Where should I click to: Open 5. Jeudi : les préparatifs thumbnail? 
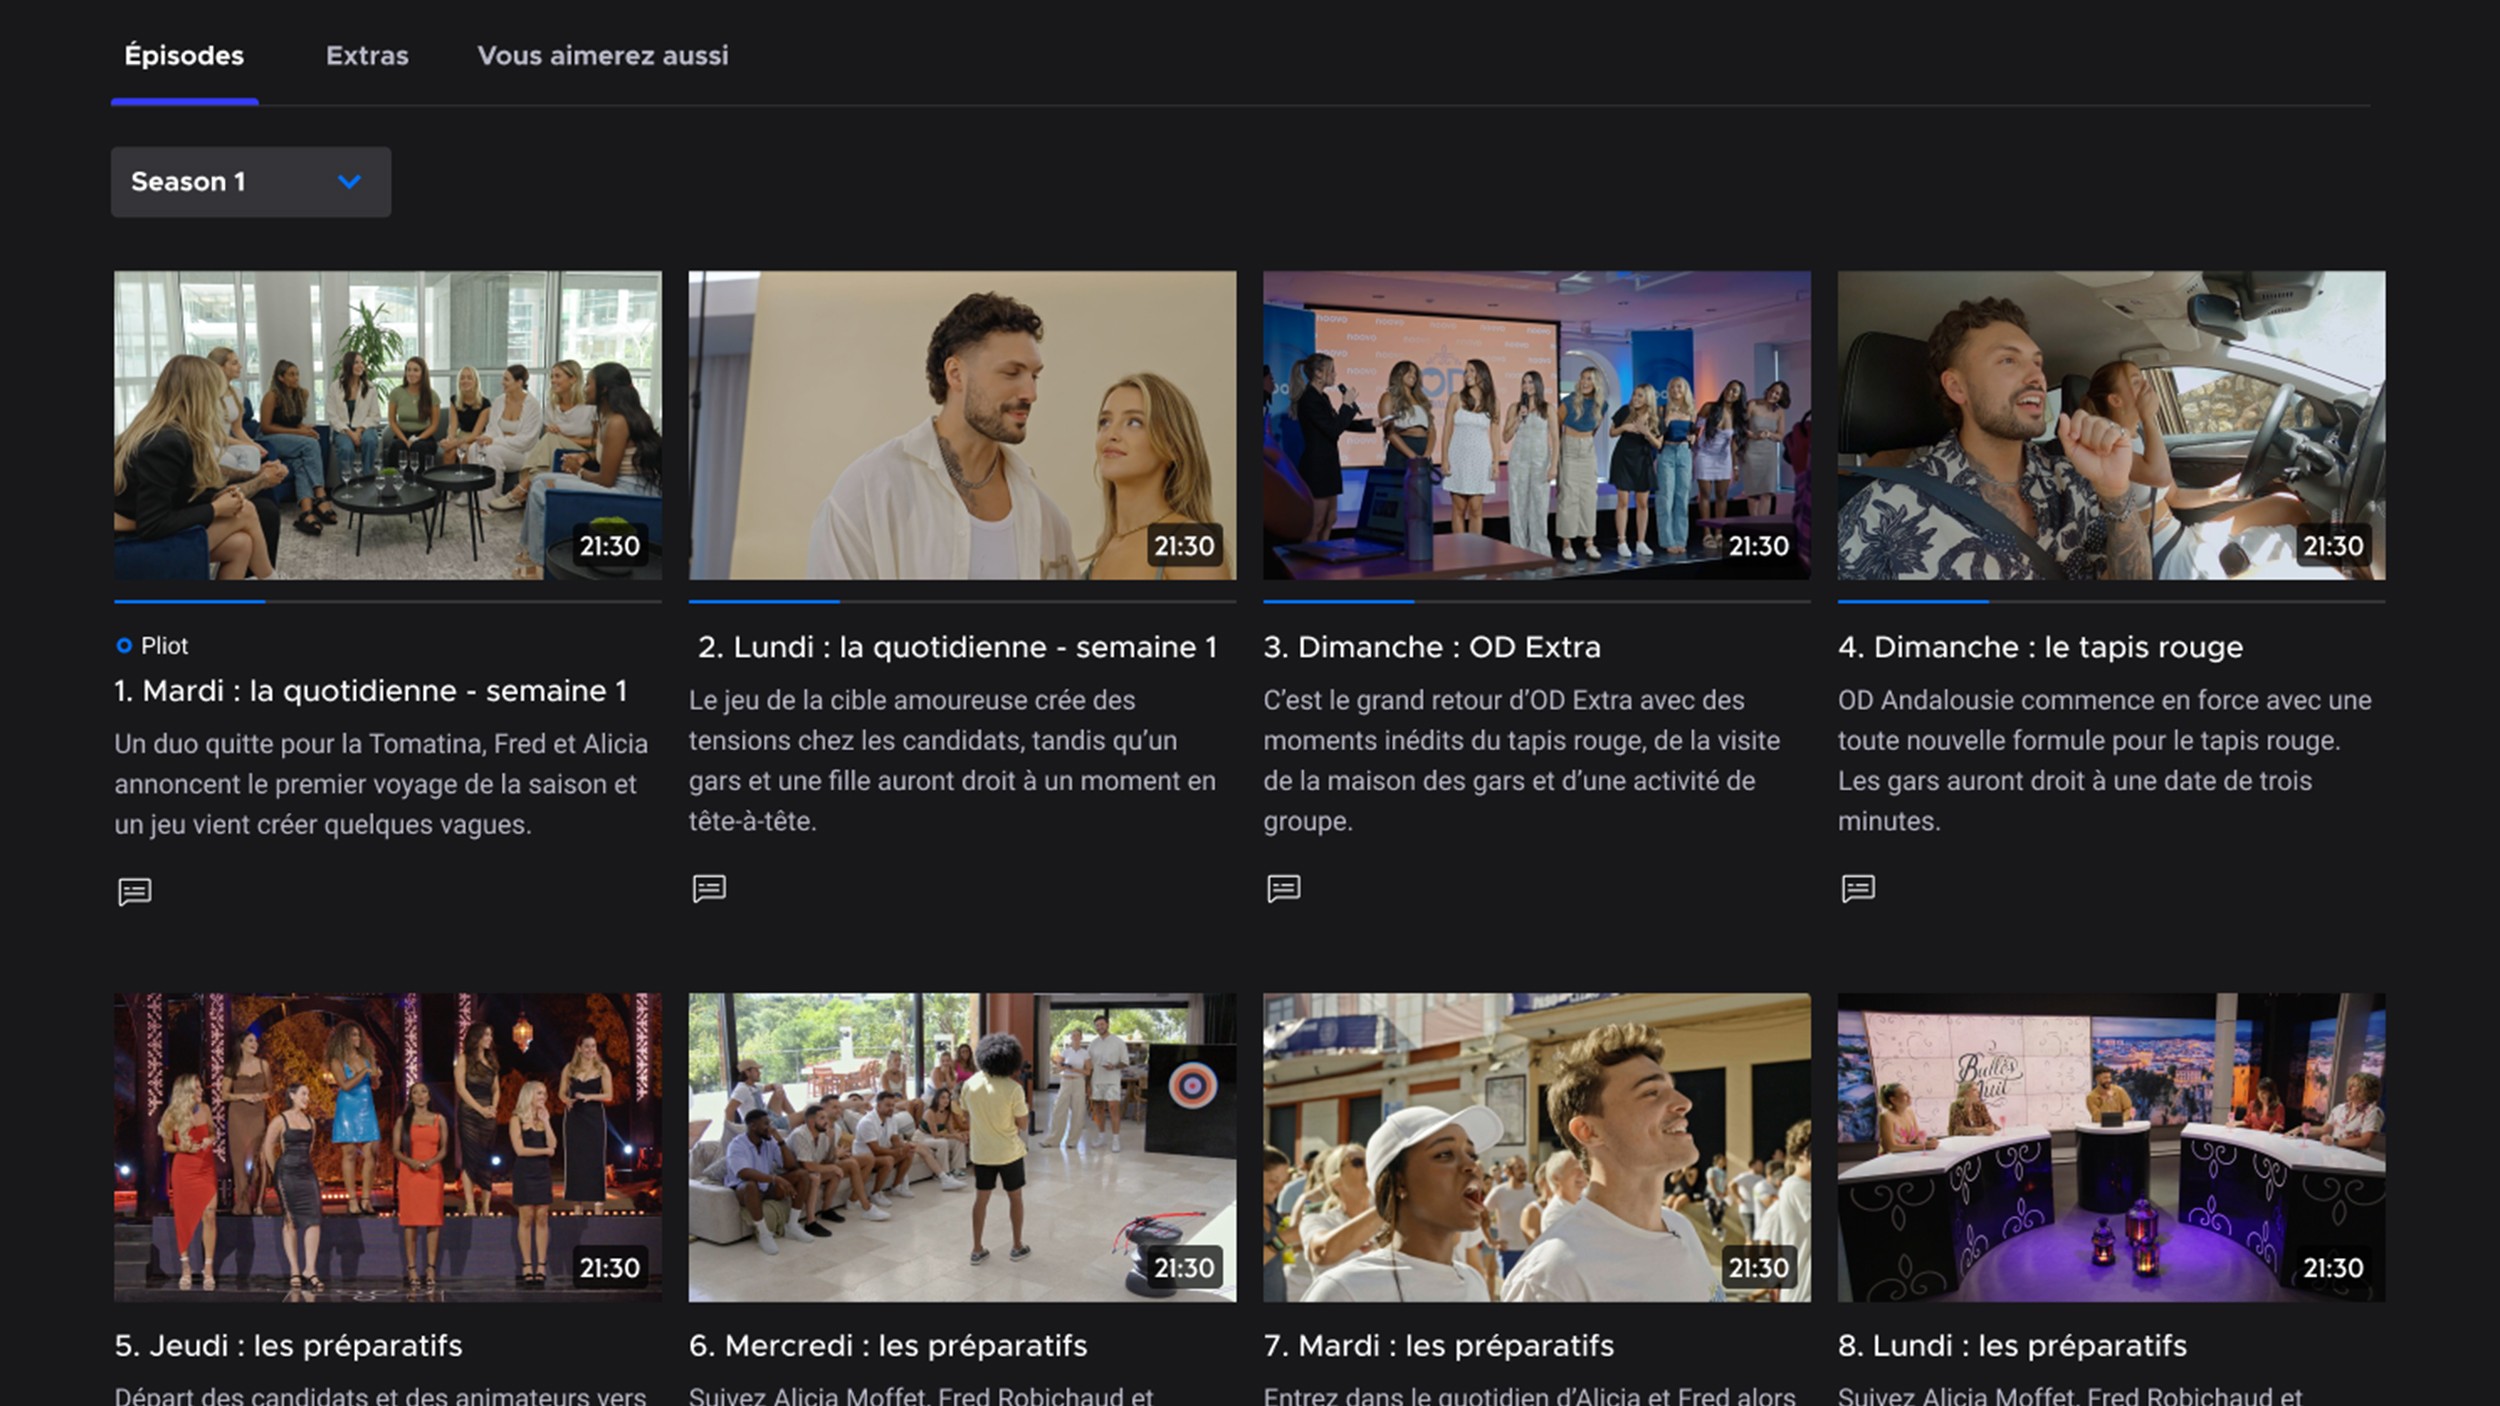[x=387, y=1146]
